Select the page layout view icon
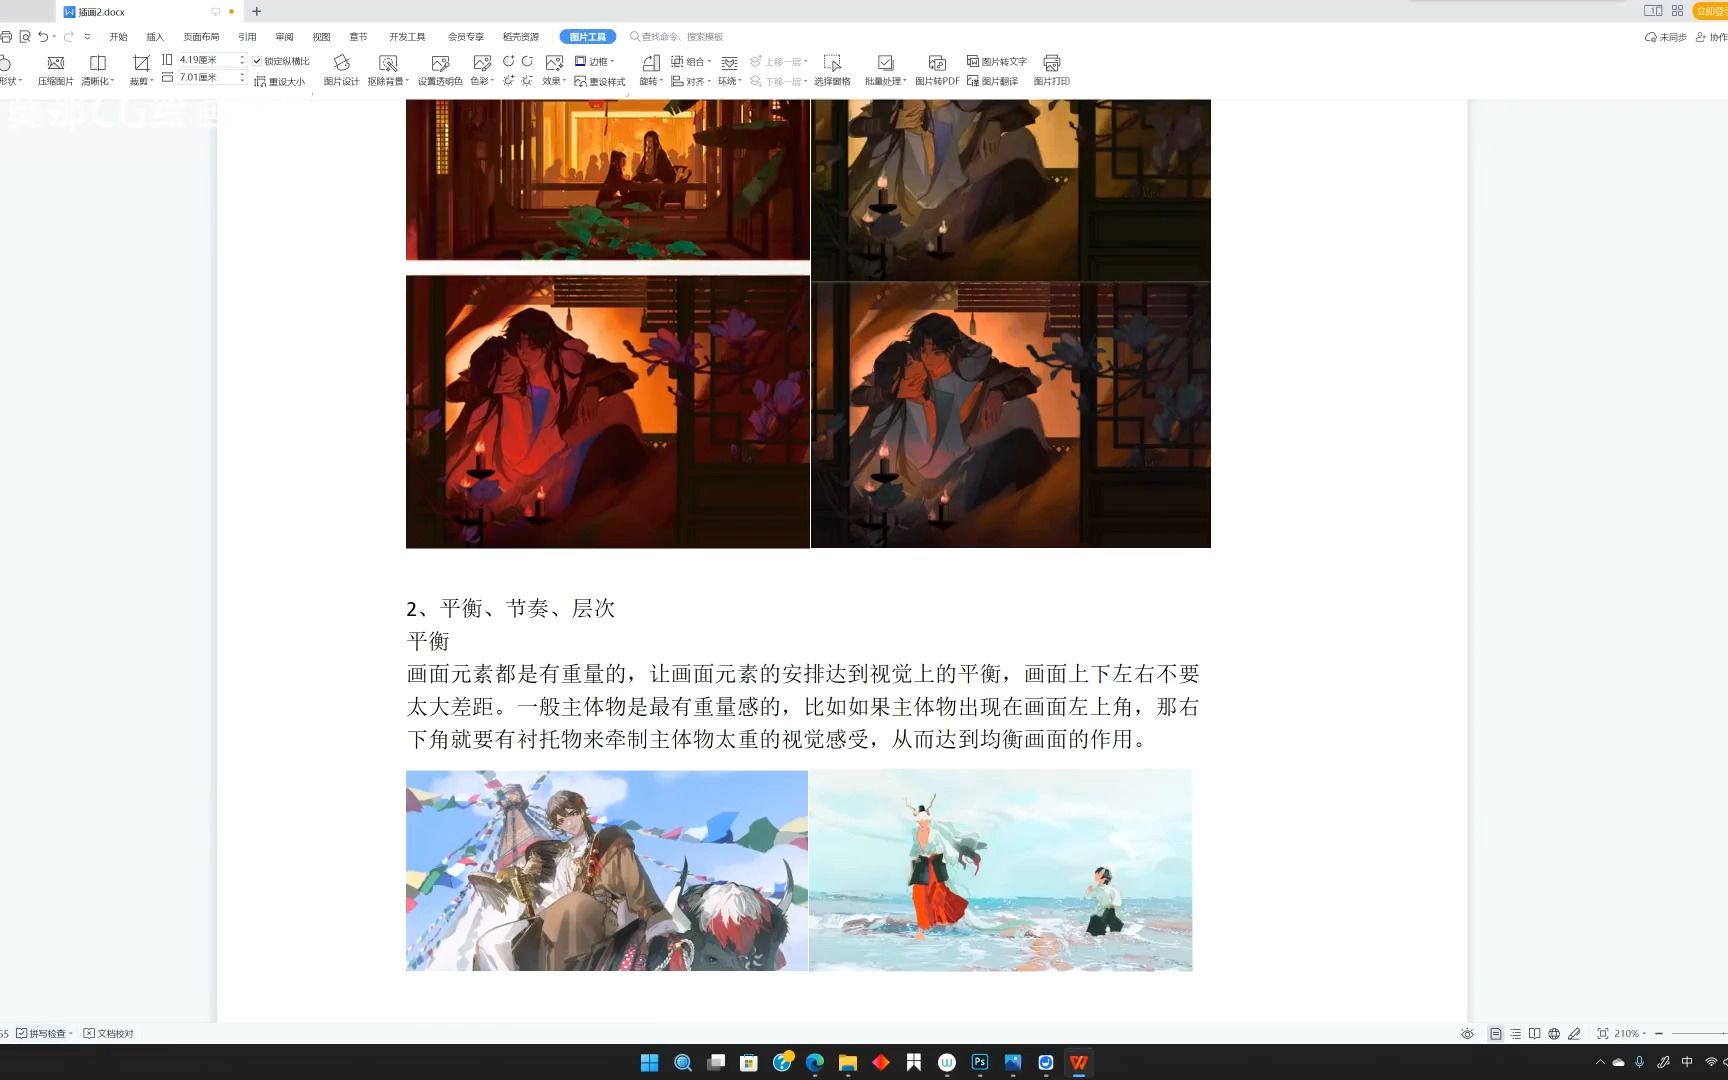This screenshot has width=1728, height=1080. click(1496, 1034)
